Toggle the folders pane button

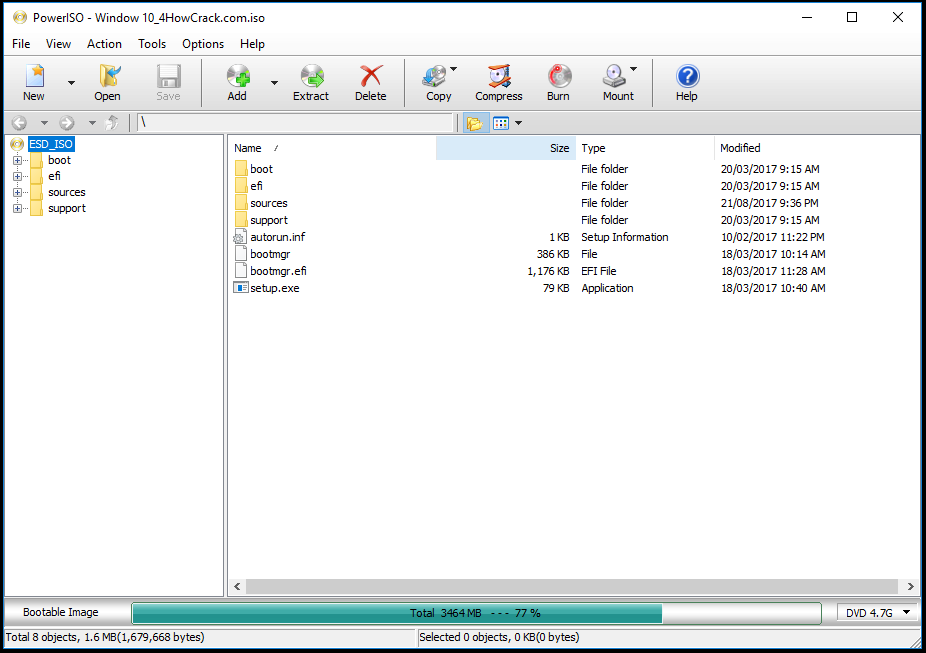click(475, 123)
